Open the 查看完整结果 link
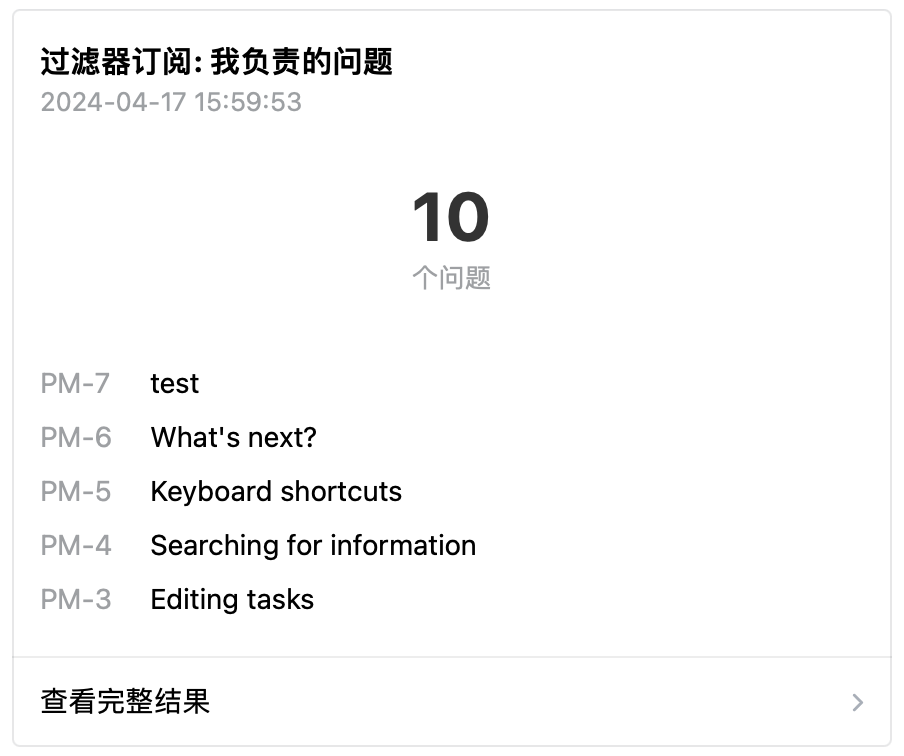904x756 pixels. [126, 702]
